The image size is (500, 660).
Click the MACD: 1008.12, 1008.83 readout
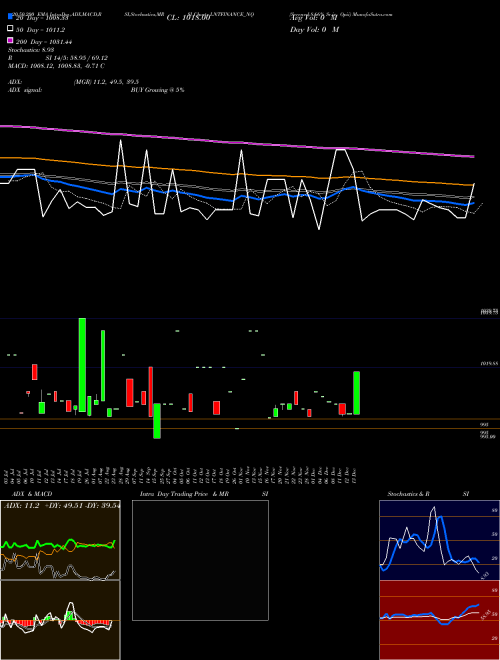point(56,66)
